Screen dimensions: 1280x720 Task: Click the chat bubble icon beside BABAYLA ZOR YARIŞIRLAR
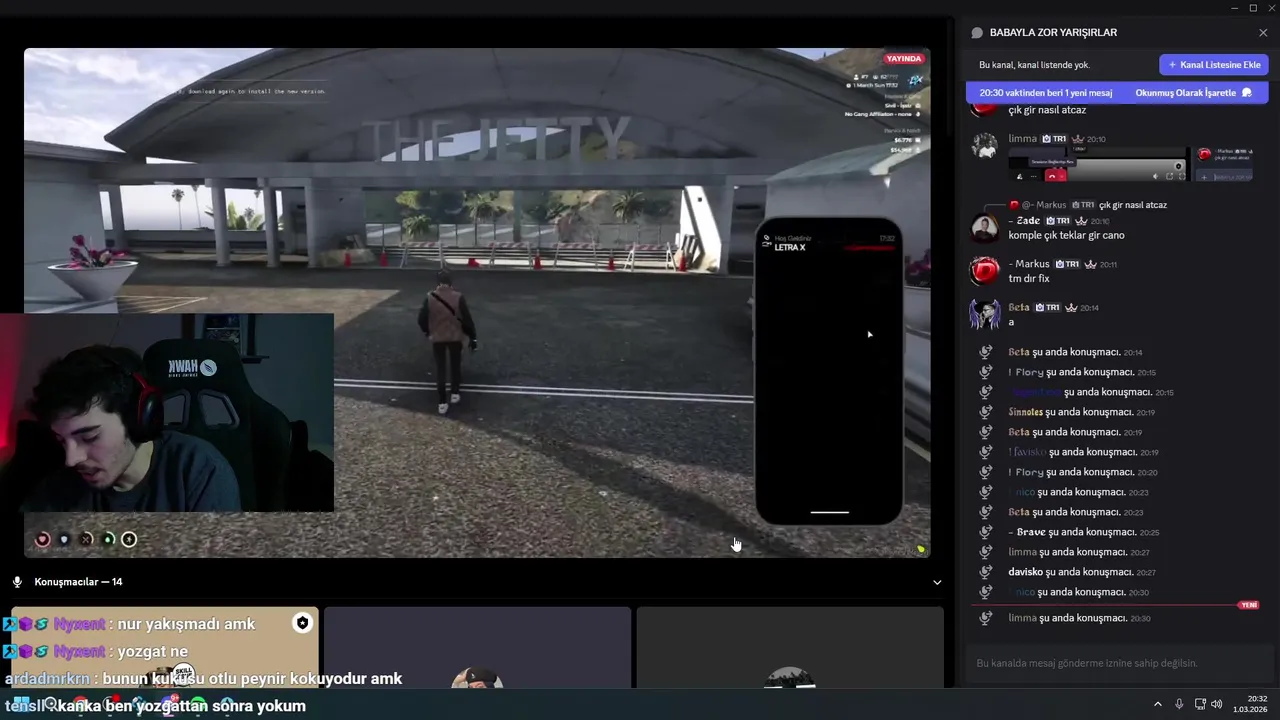tap(977, 33)
